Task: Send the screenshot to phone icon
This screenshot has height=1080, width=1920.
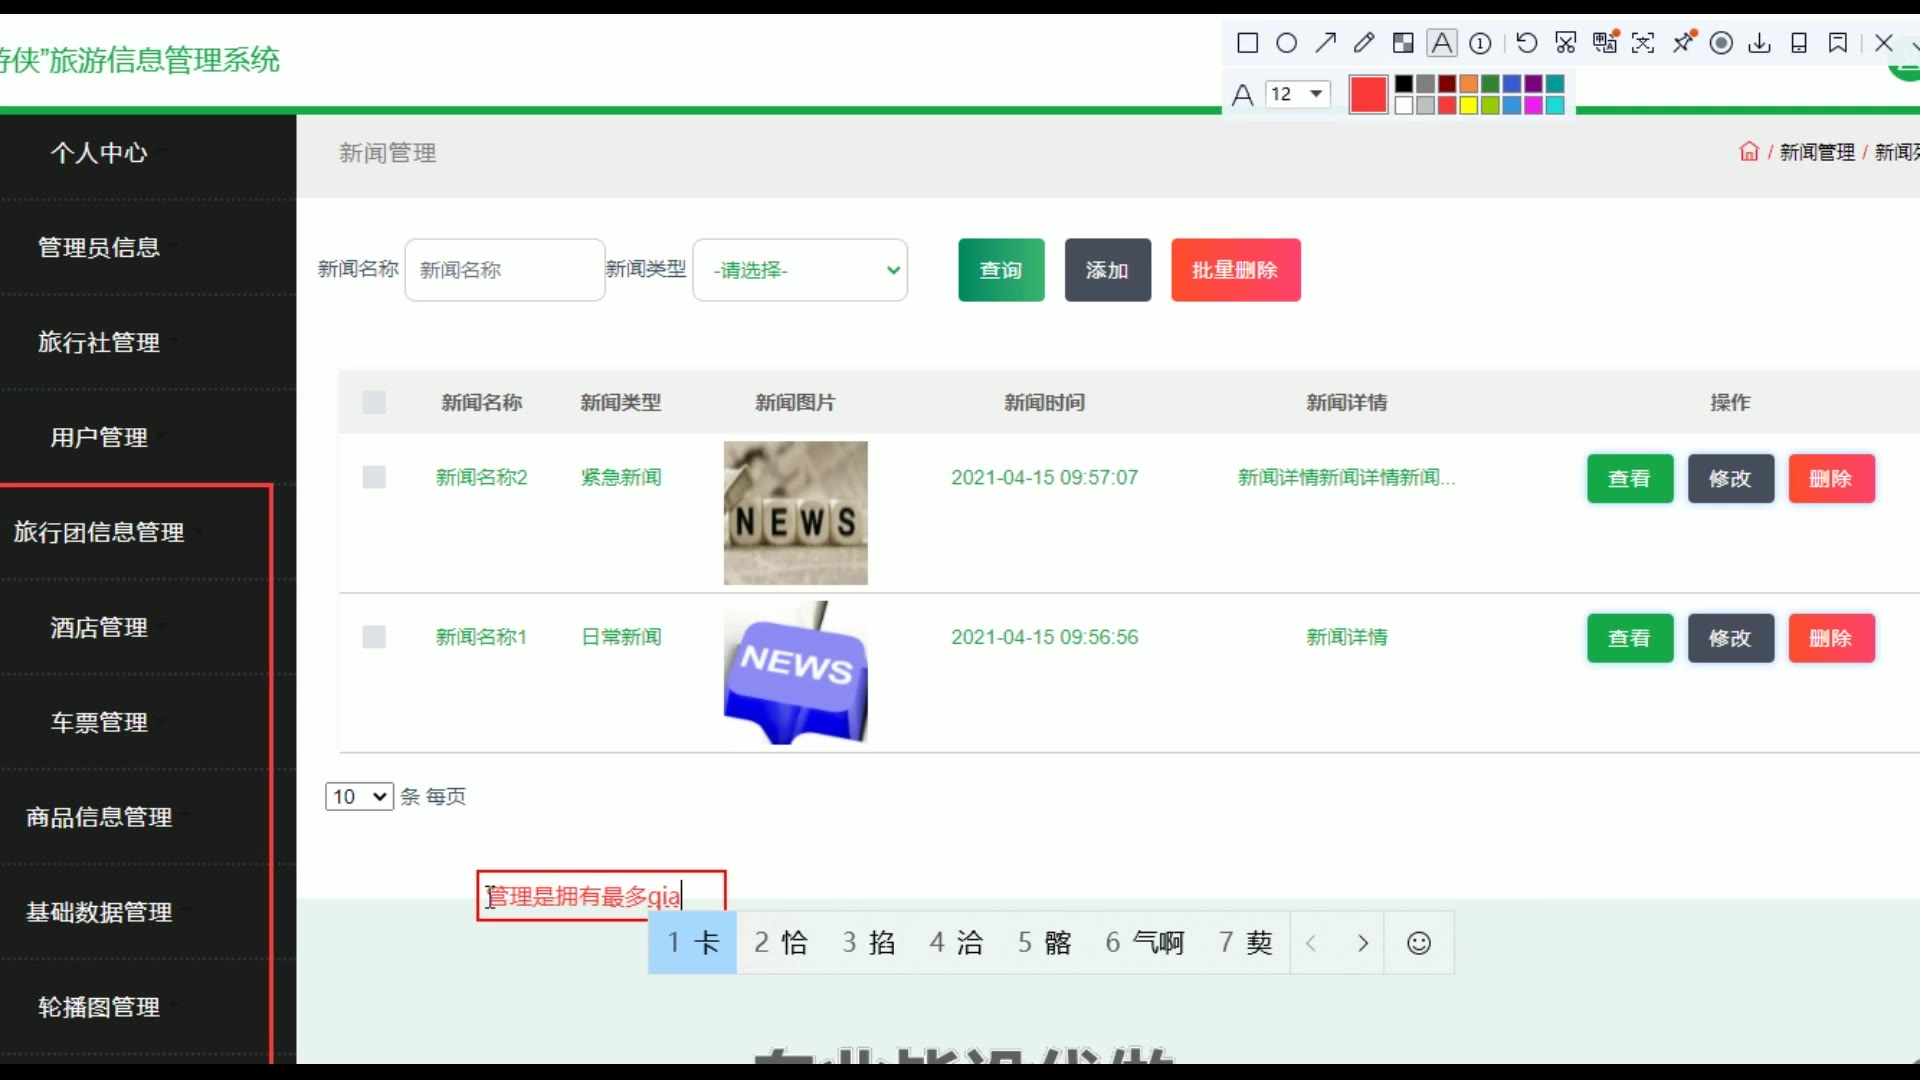Action: (1799, 43)
